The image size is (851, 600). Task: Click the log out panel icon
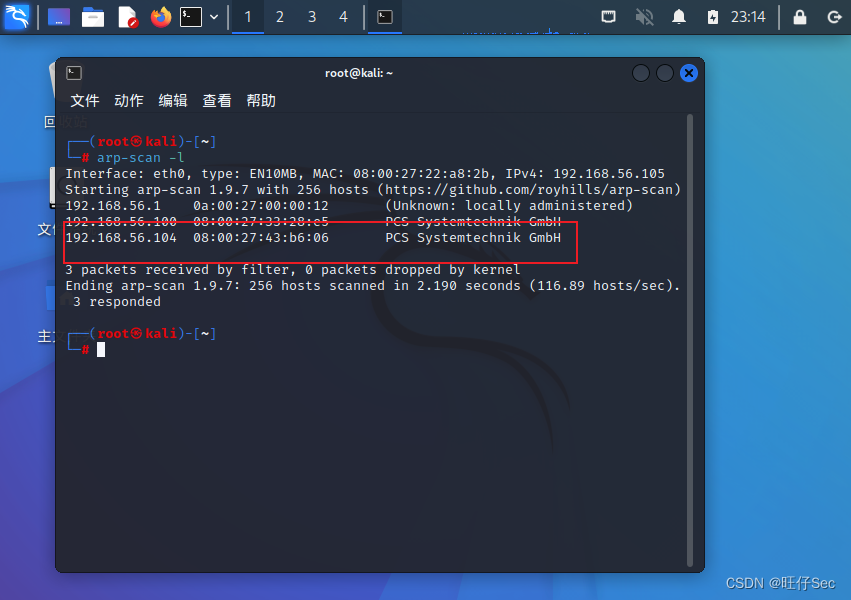click(834, 17)
